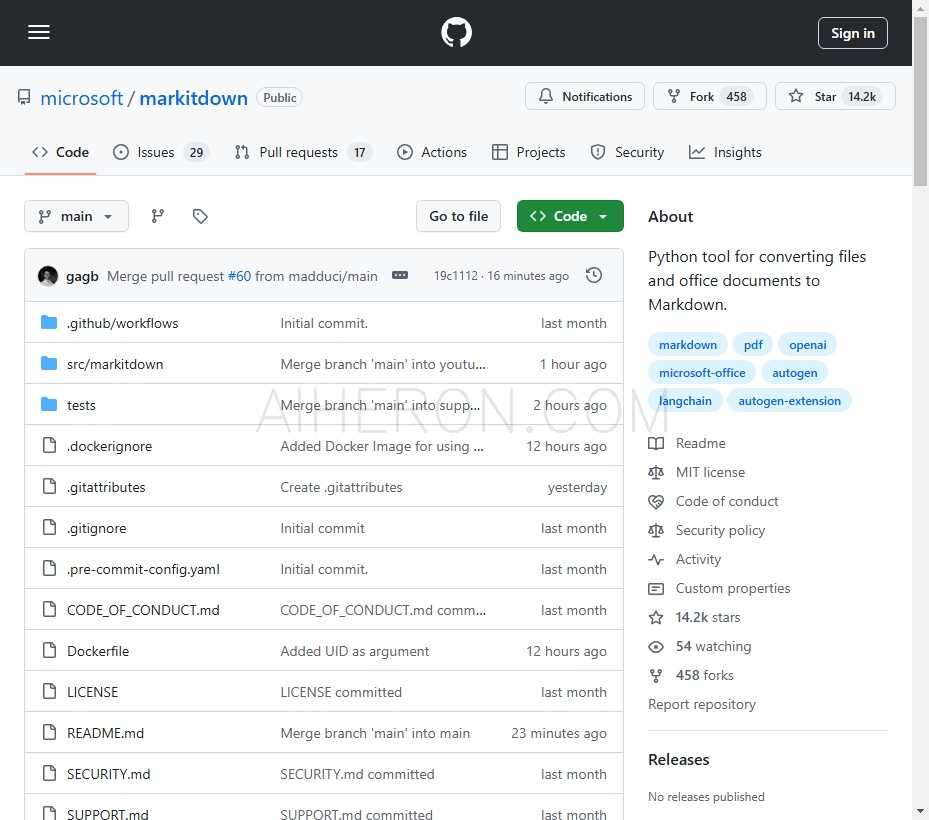Click the branches icon next to main
929x820 pixels.
point(158,216)
